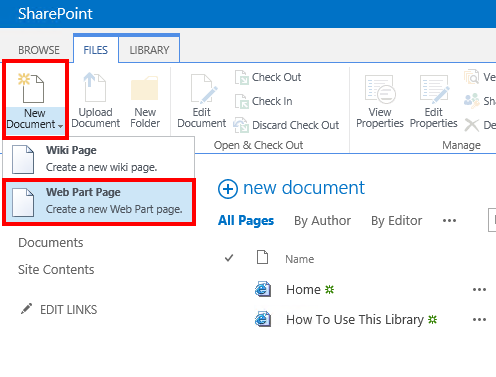Open How To Use This Library

click(x=355, y=320)
